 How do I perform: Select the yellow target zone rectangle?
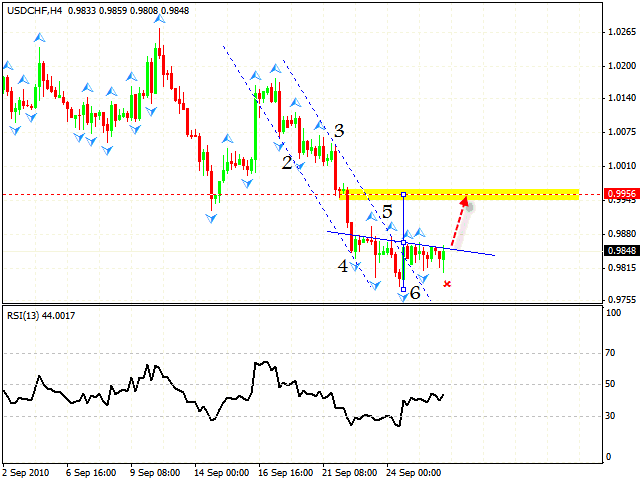point(459,194)
